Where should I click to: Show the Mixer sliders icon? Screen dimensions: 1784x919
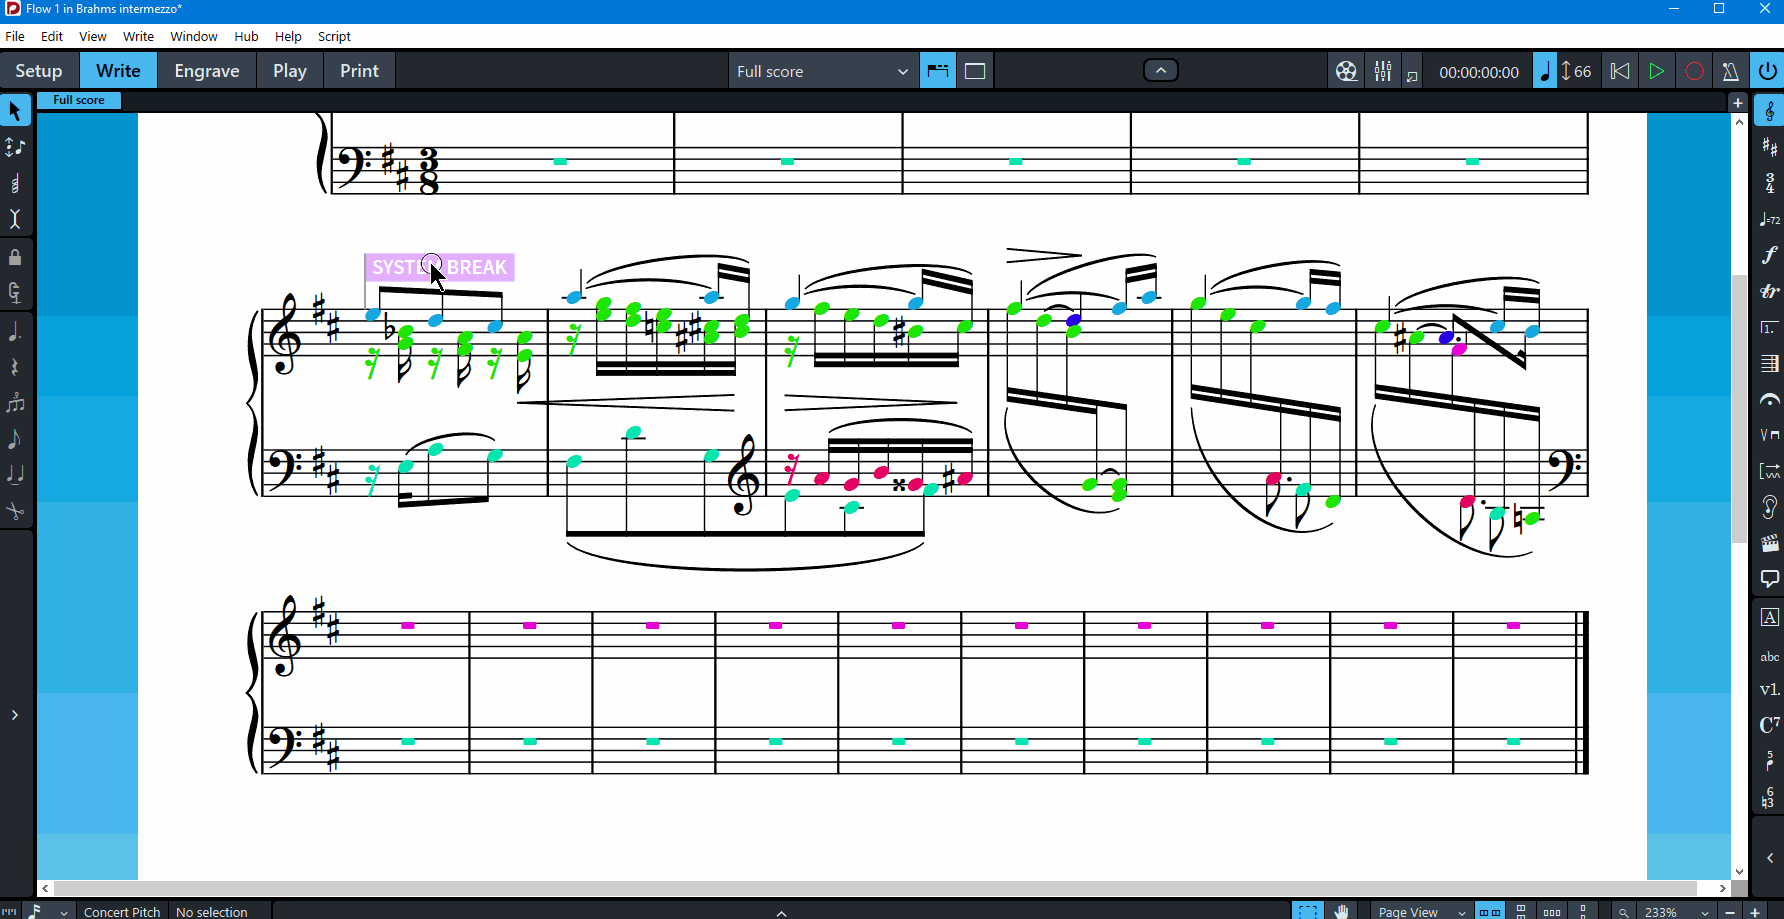click(1383, 71)
